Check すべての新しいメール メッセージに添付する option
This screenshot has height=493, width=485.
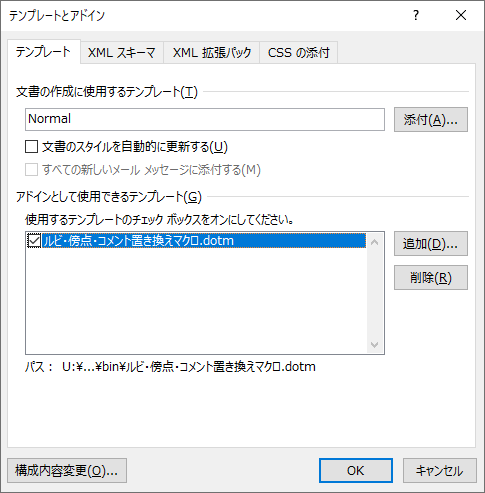(32, 170)
